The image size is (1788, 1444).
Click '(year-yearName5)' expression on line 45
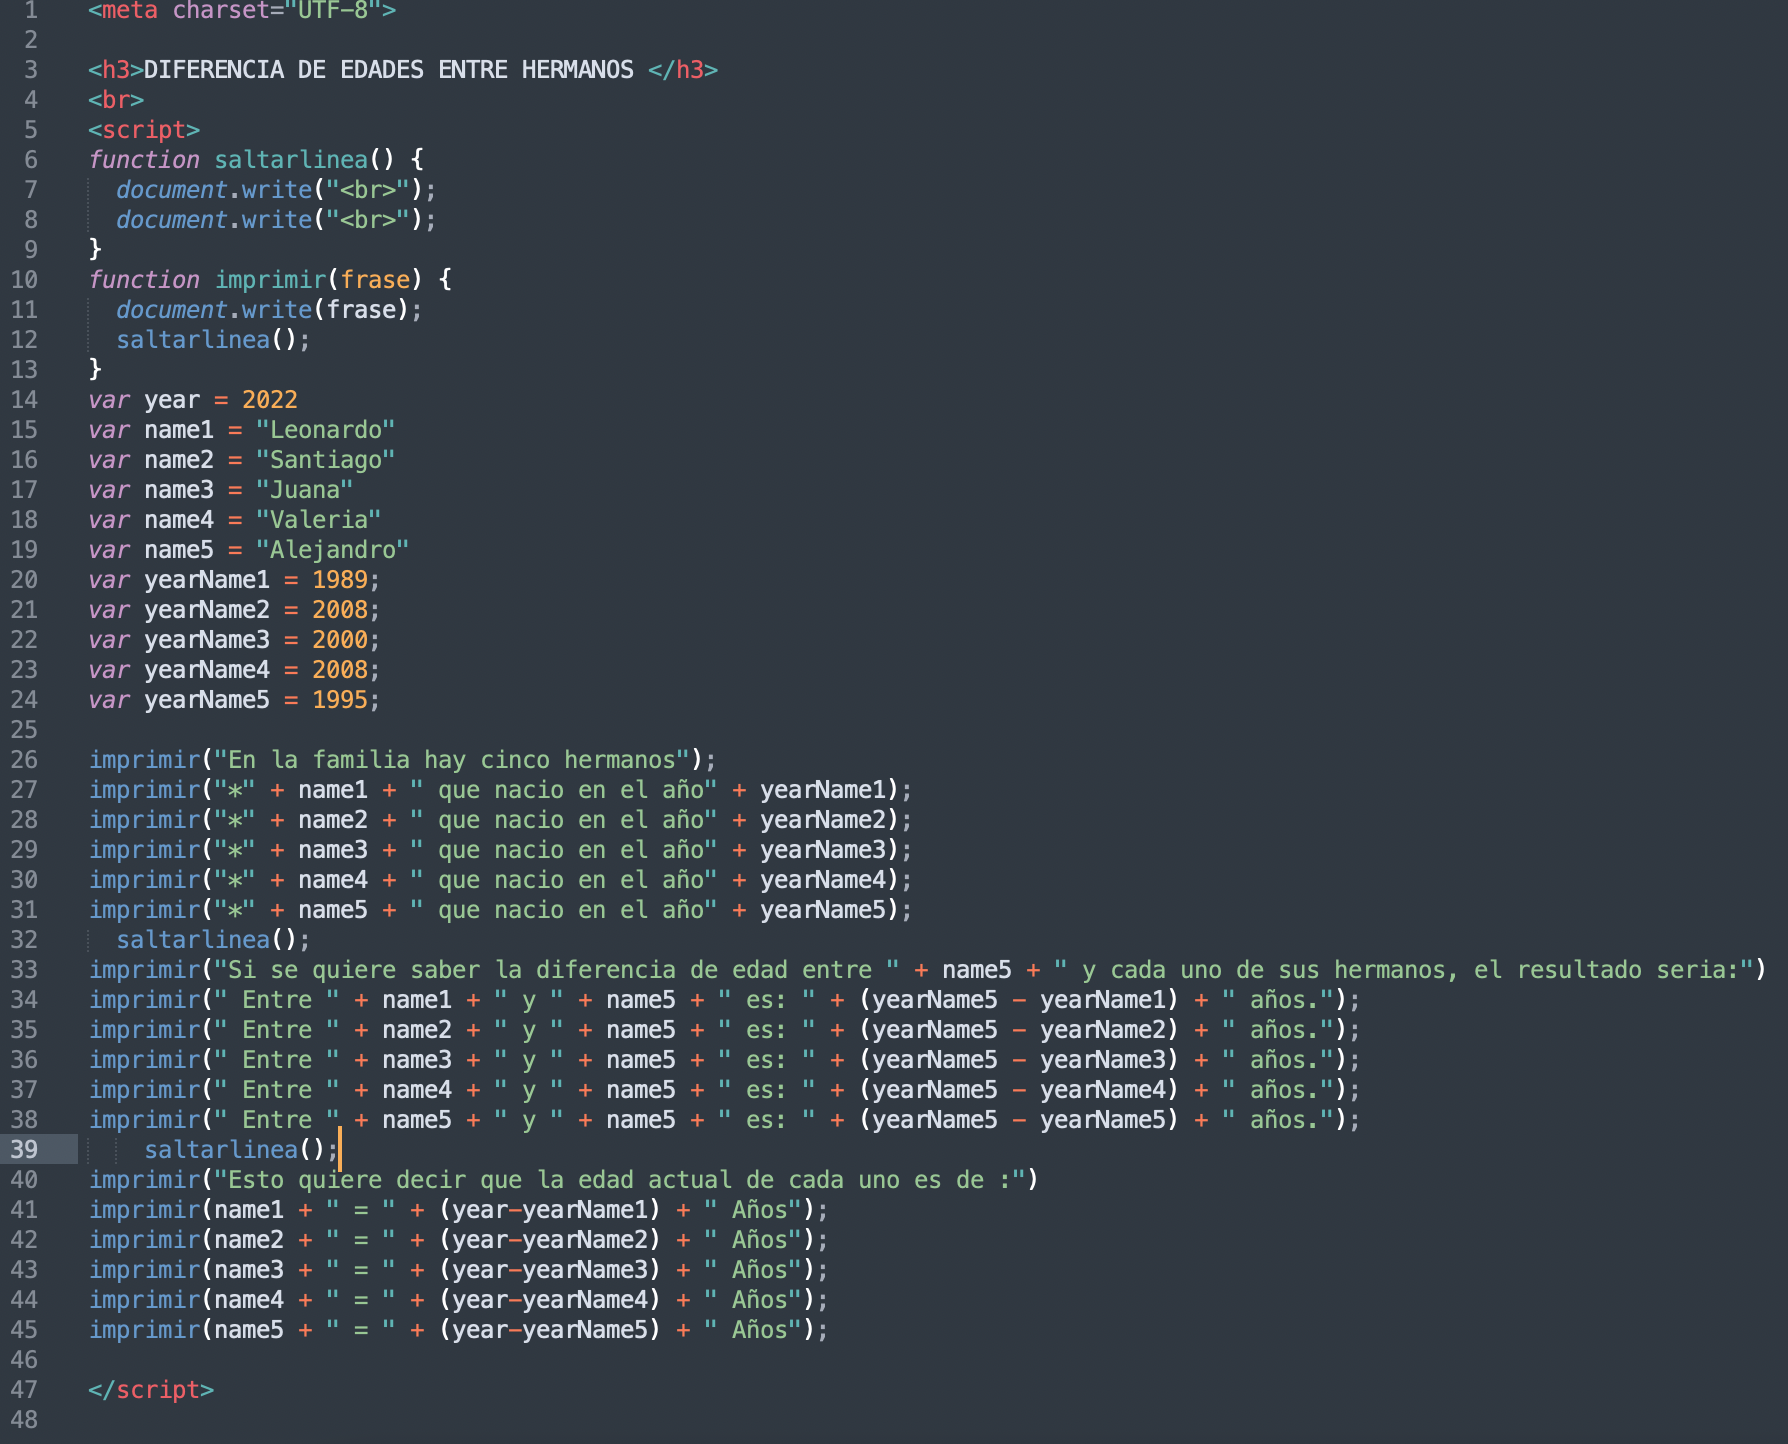pos(550,1330)
